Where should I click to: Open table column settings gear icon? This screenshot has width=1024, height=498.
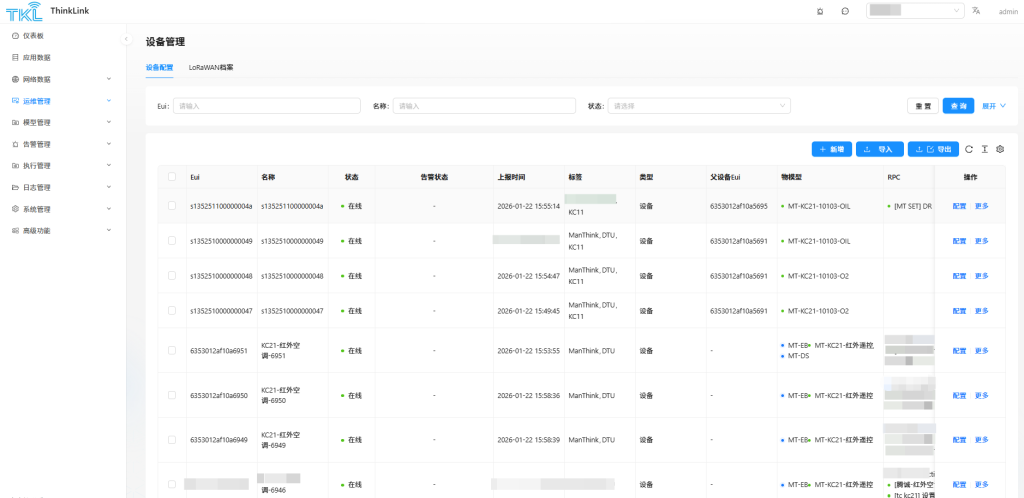[x=1000, y=149]
